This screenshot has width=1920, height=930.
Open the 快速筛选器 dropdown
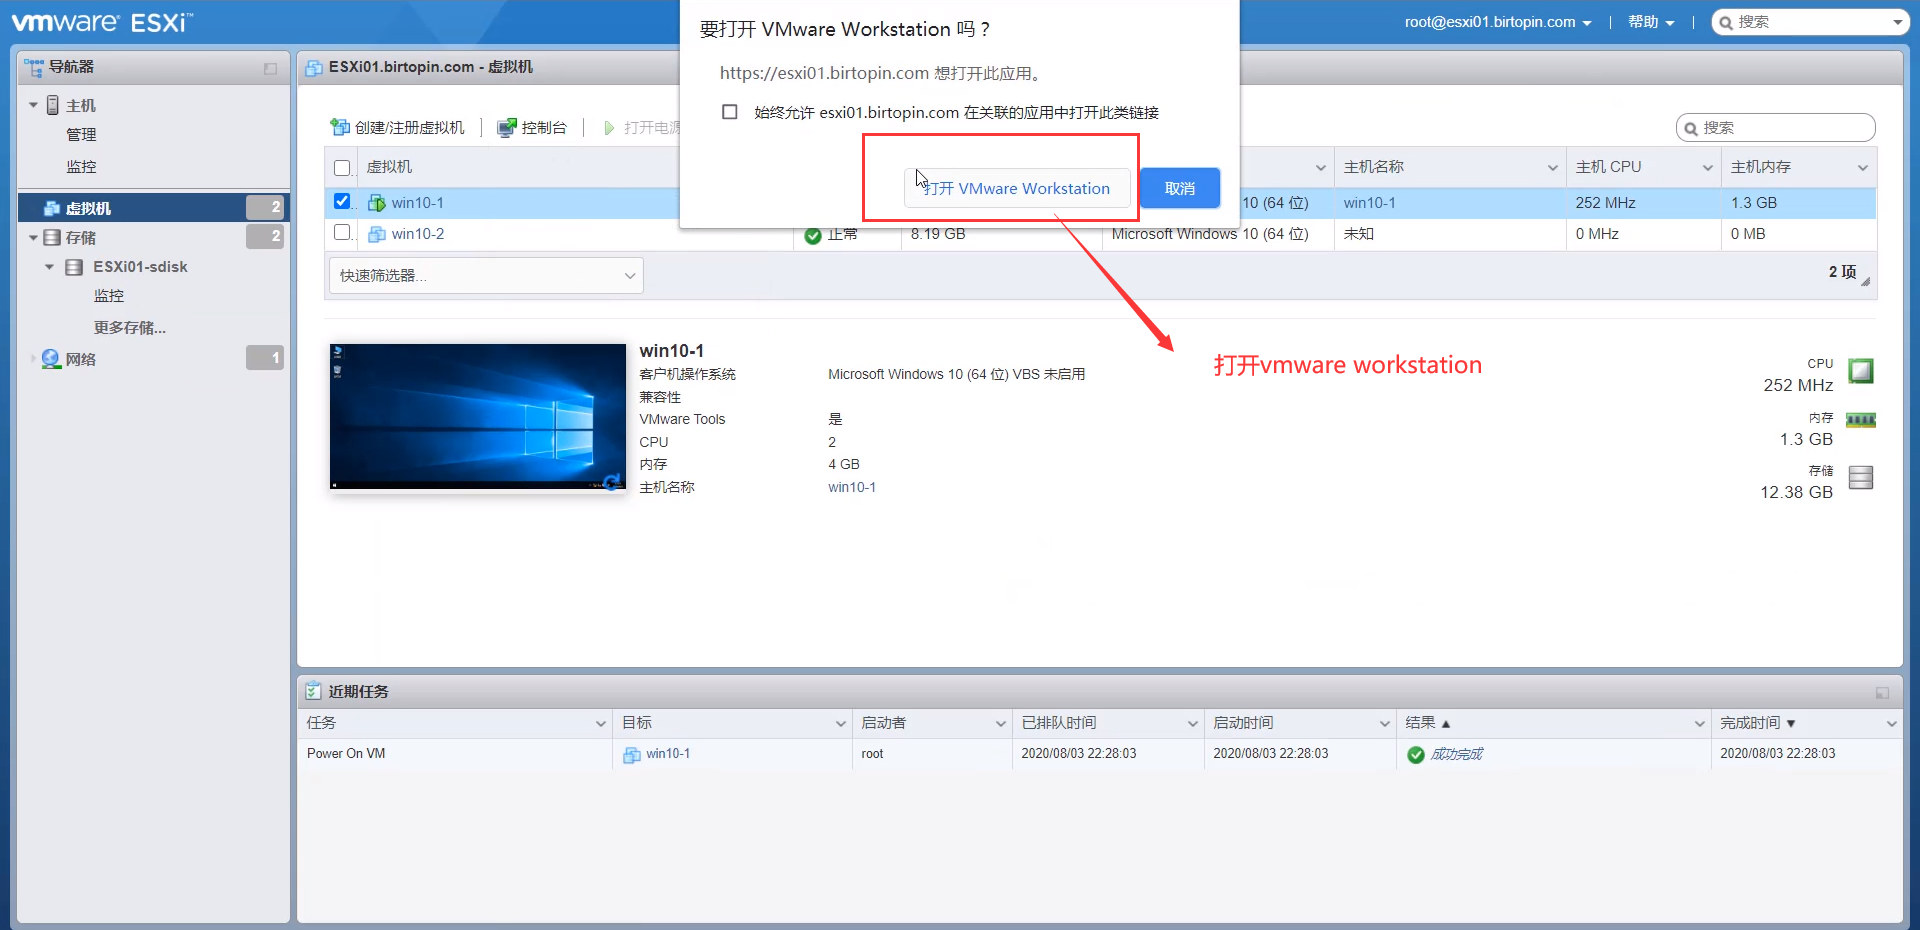pyautogui.click(x=486, y=275)
